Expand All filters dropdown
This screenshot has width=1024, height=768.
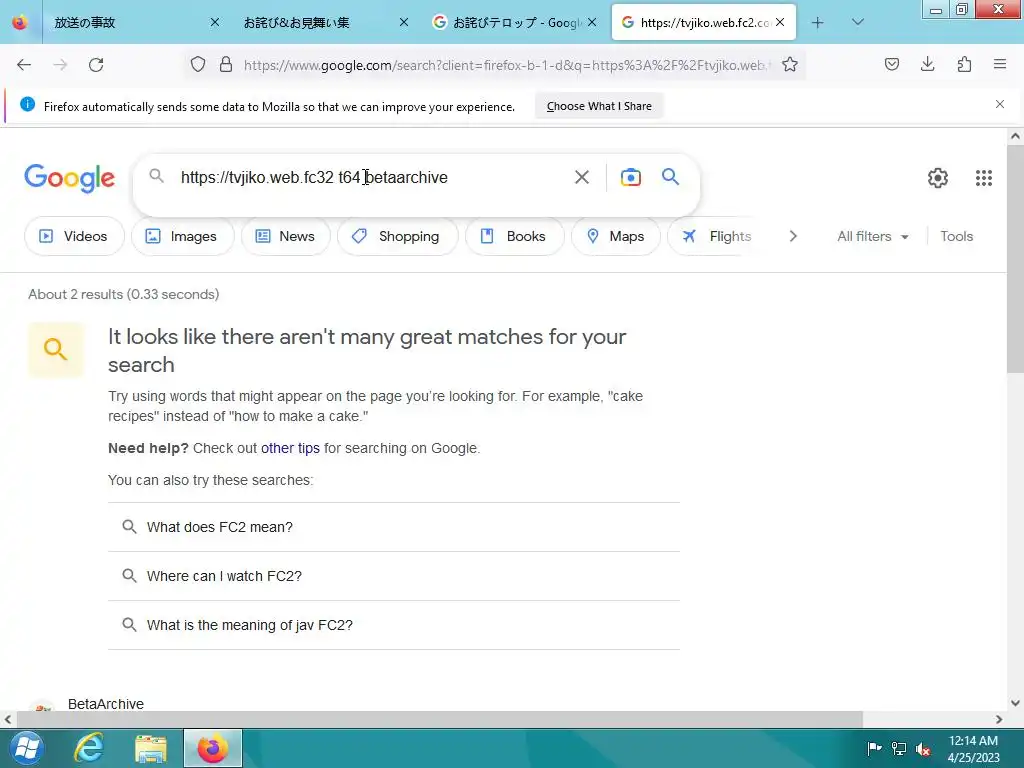click(873, 236)
